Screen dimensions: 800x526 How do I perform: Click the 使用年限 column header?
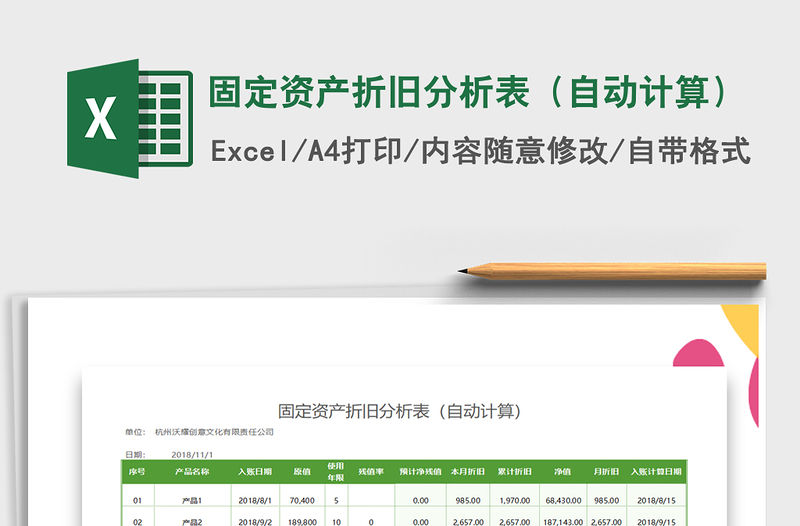click(336, 471)
